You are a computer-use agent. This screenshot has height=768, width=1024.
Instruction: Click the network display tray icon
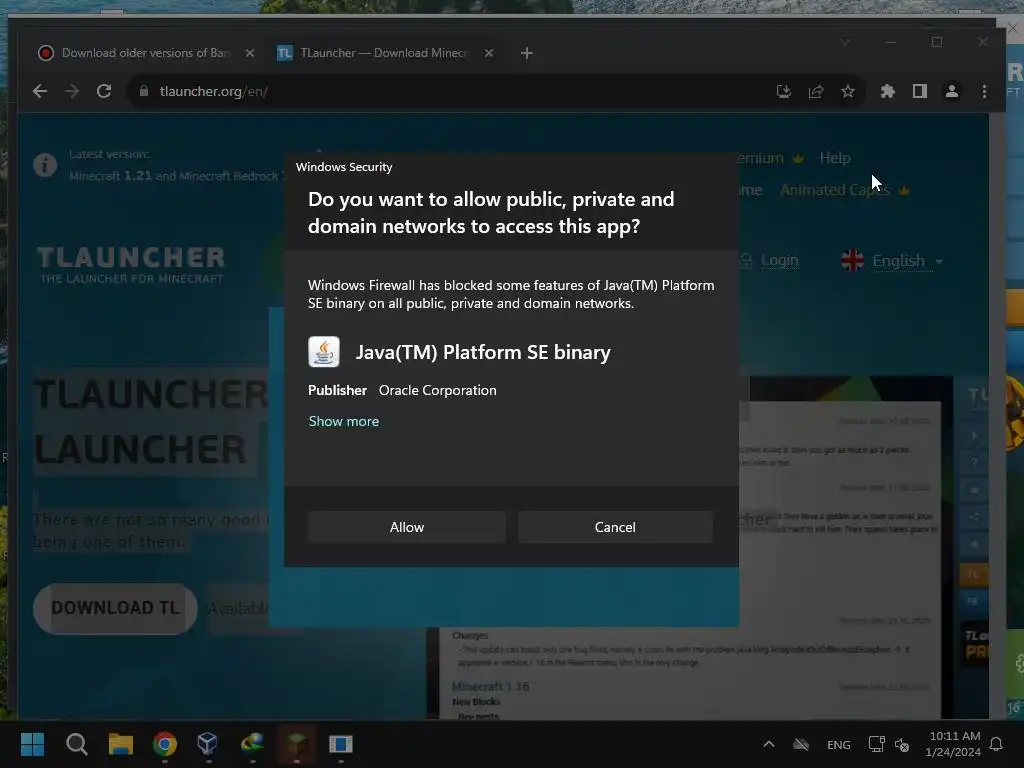pyautogui.click(x=876, y=744)
